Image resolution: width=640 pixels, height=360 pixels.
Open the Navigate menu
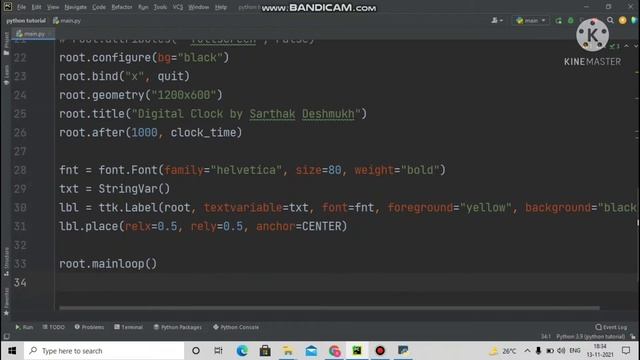pyautogui.click(x=76, y=7)
